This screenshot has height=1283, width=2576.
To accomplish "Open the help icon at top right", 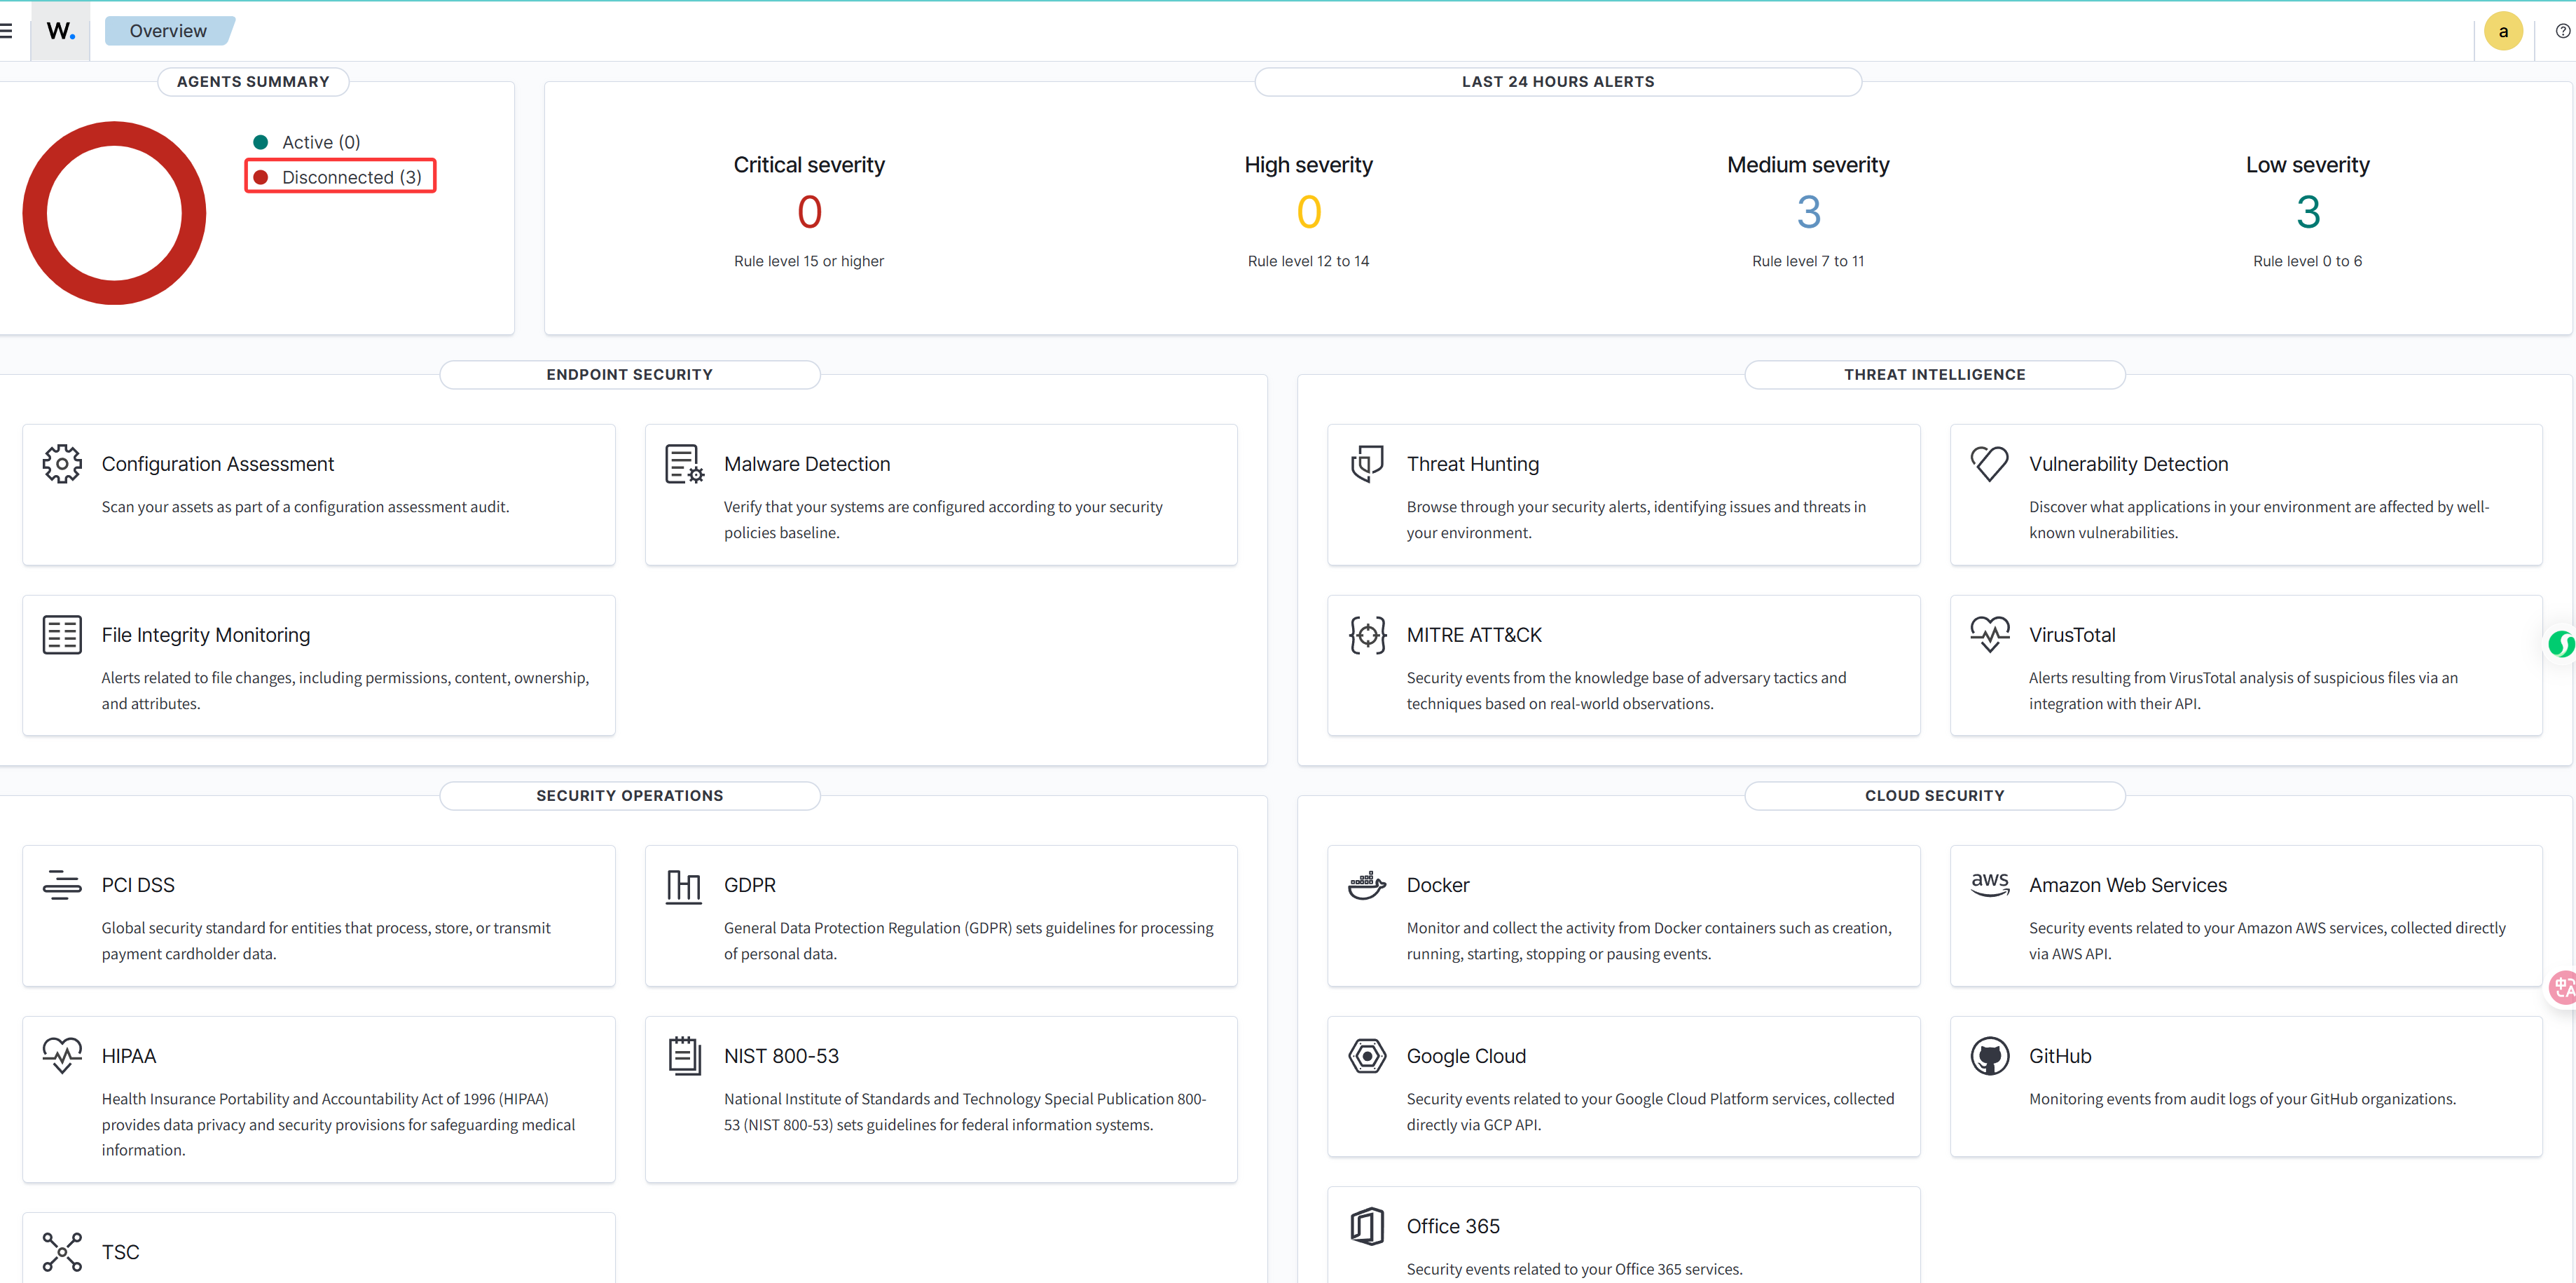I will [2562, 31].
